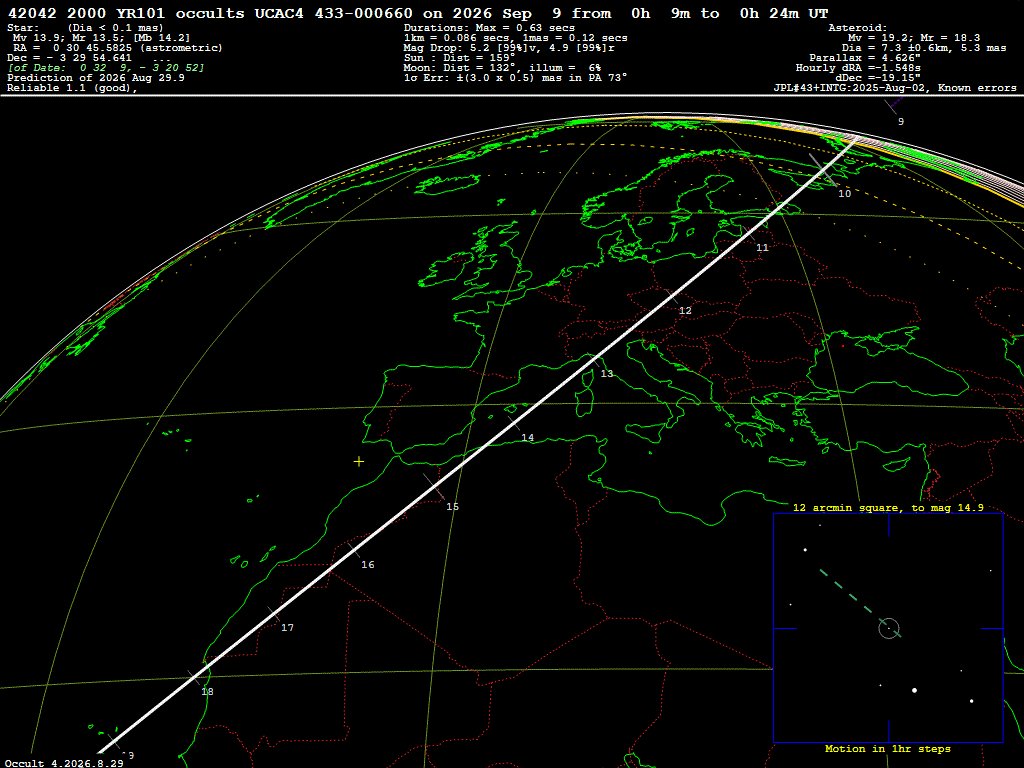
Task: Select the minute 12 label on the track
Action: 685,310
